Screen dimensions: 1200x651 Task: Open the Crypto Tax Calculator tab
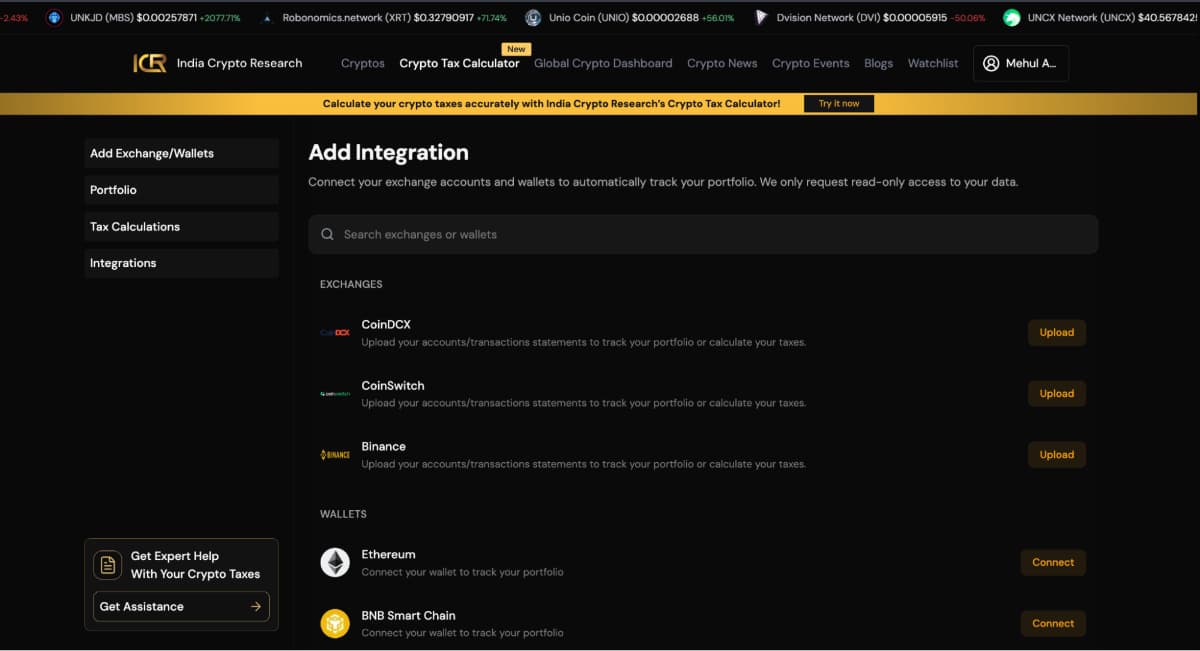459,63
